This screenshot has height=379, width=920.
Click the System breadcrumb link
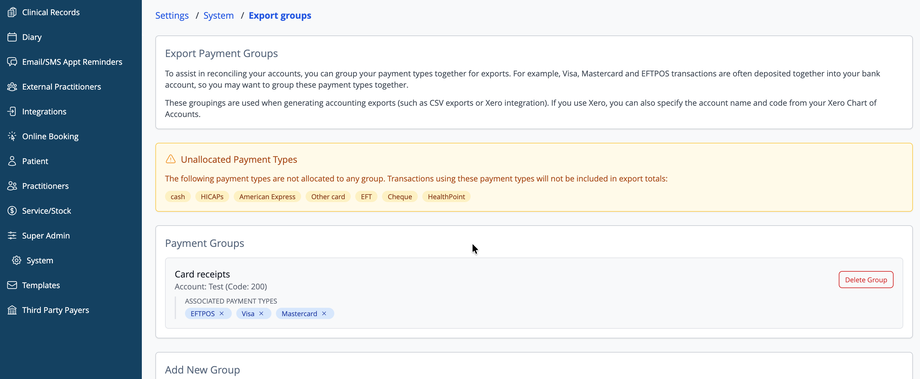218,16
